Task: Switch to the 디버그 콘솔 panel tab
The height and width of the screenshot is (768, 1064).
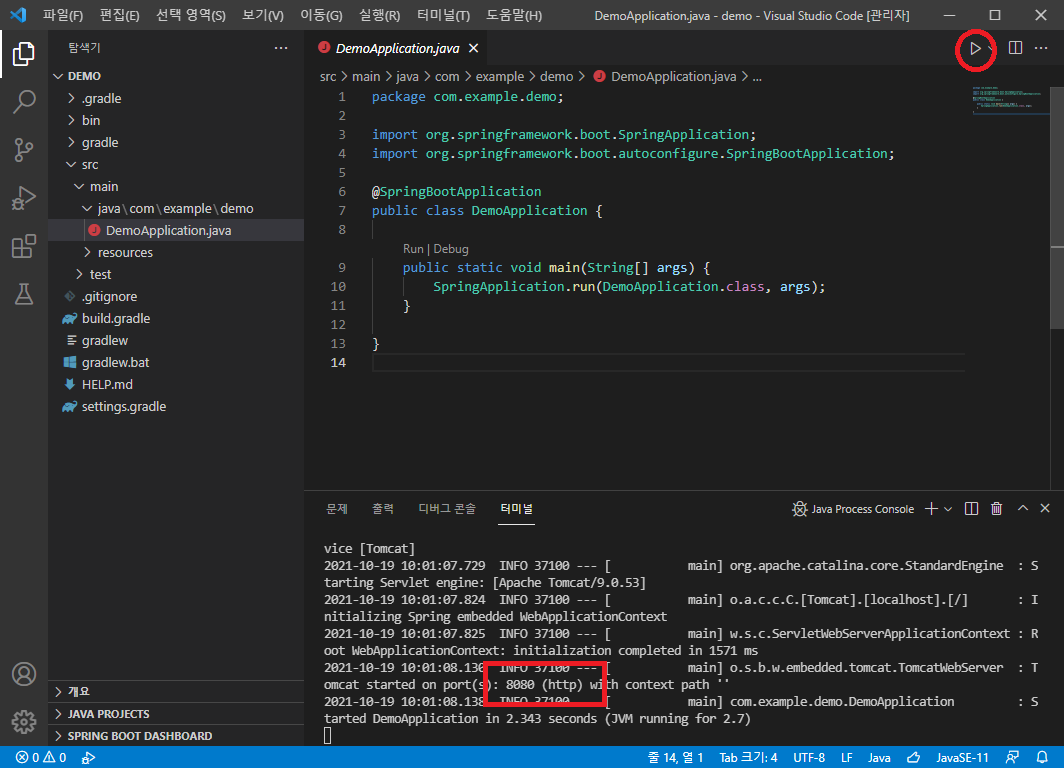Action: [447, 509]
